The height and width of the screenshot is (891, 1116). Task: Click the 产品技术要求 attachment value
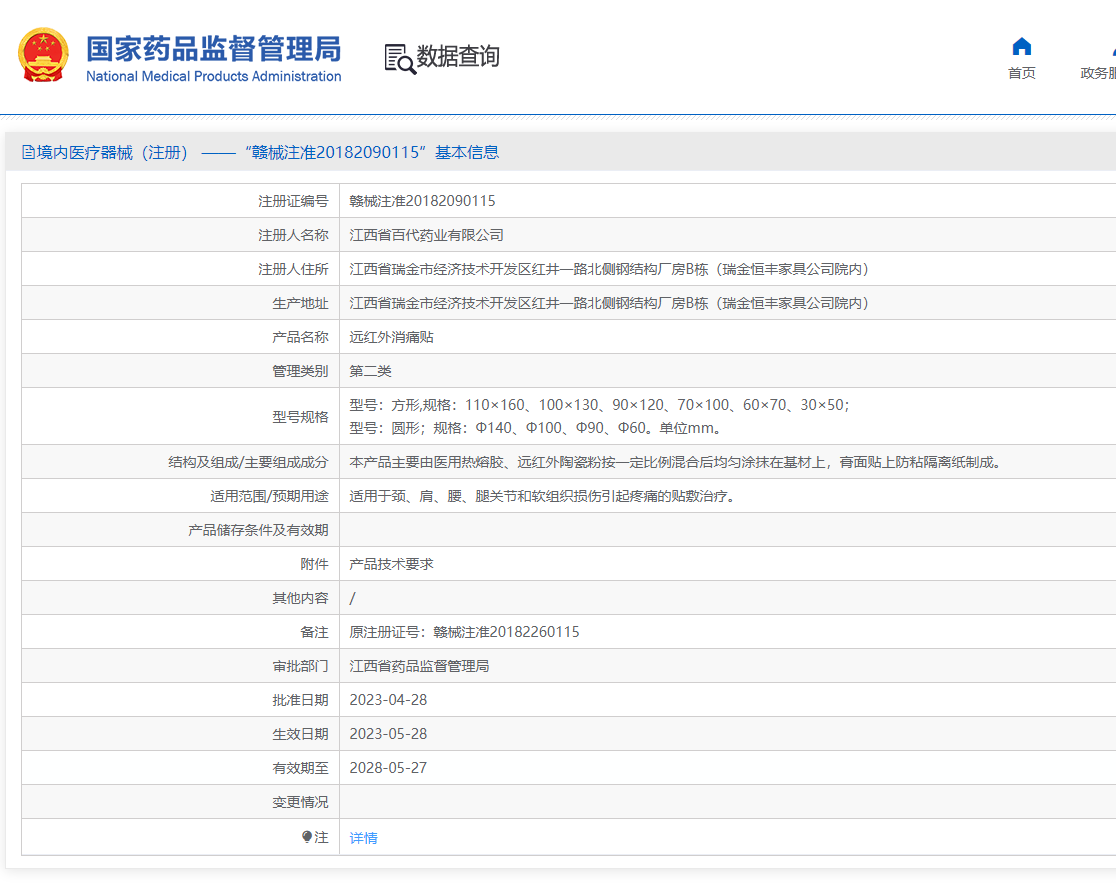(391, 564)
